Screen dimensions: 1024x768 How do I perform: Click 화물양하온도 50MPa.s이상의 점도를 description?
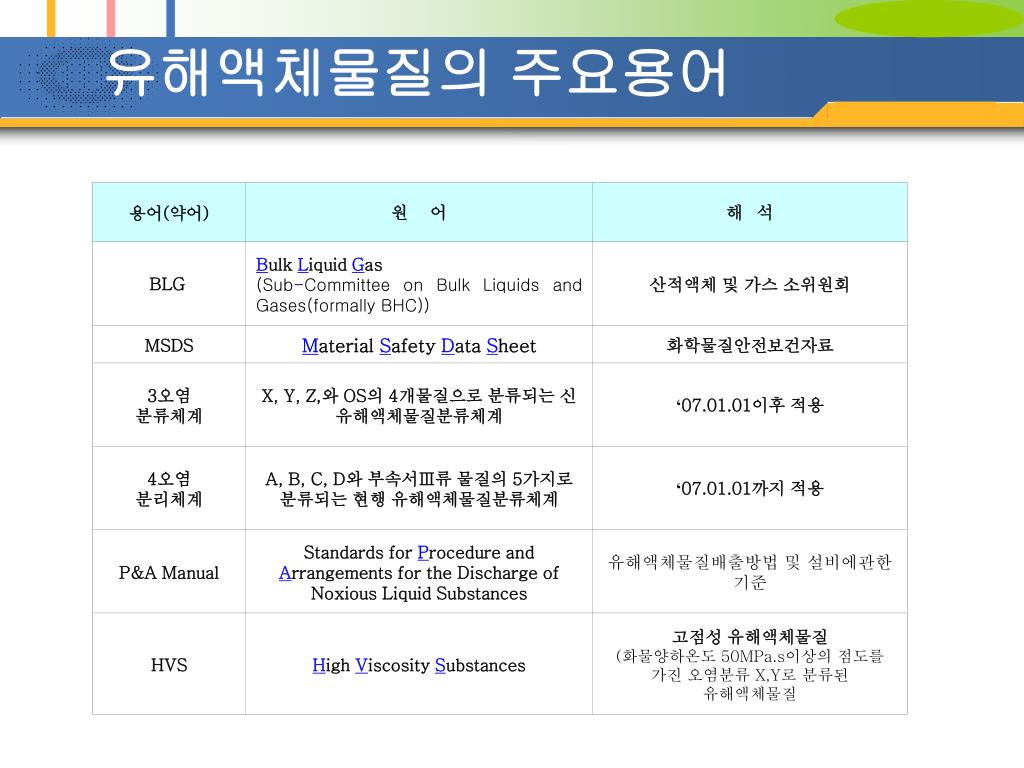tap(750, 675)
